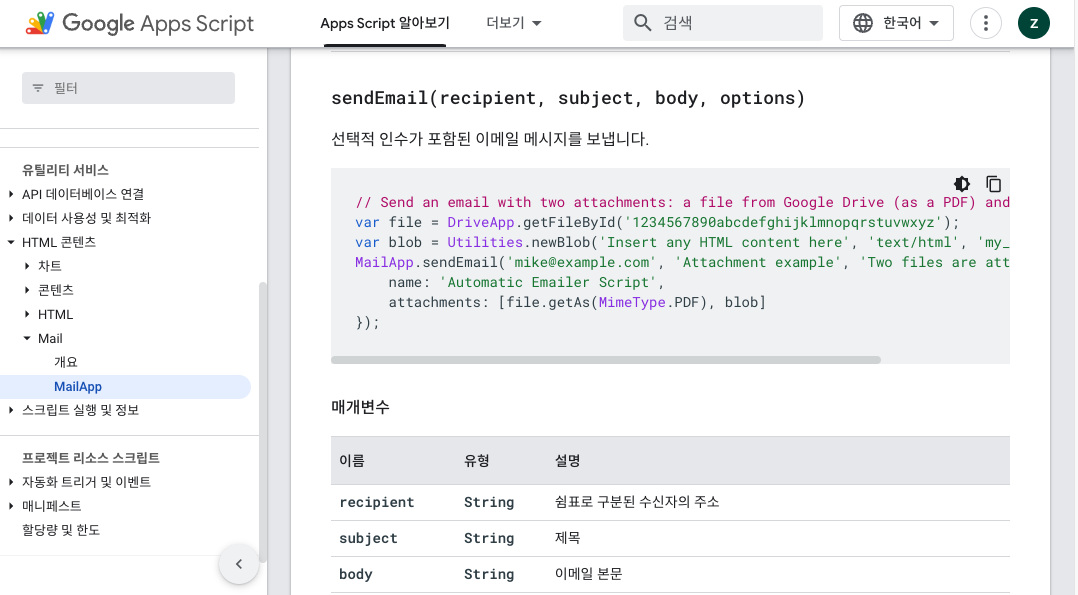Viewport: 1078px width, 595px height.
Task: Click the search magnifier icon
Action: coord(642,23)
